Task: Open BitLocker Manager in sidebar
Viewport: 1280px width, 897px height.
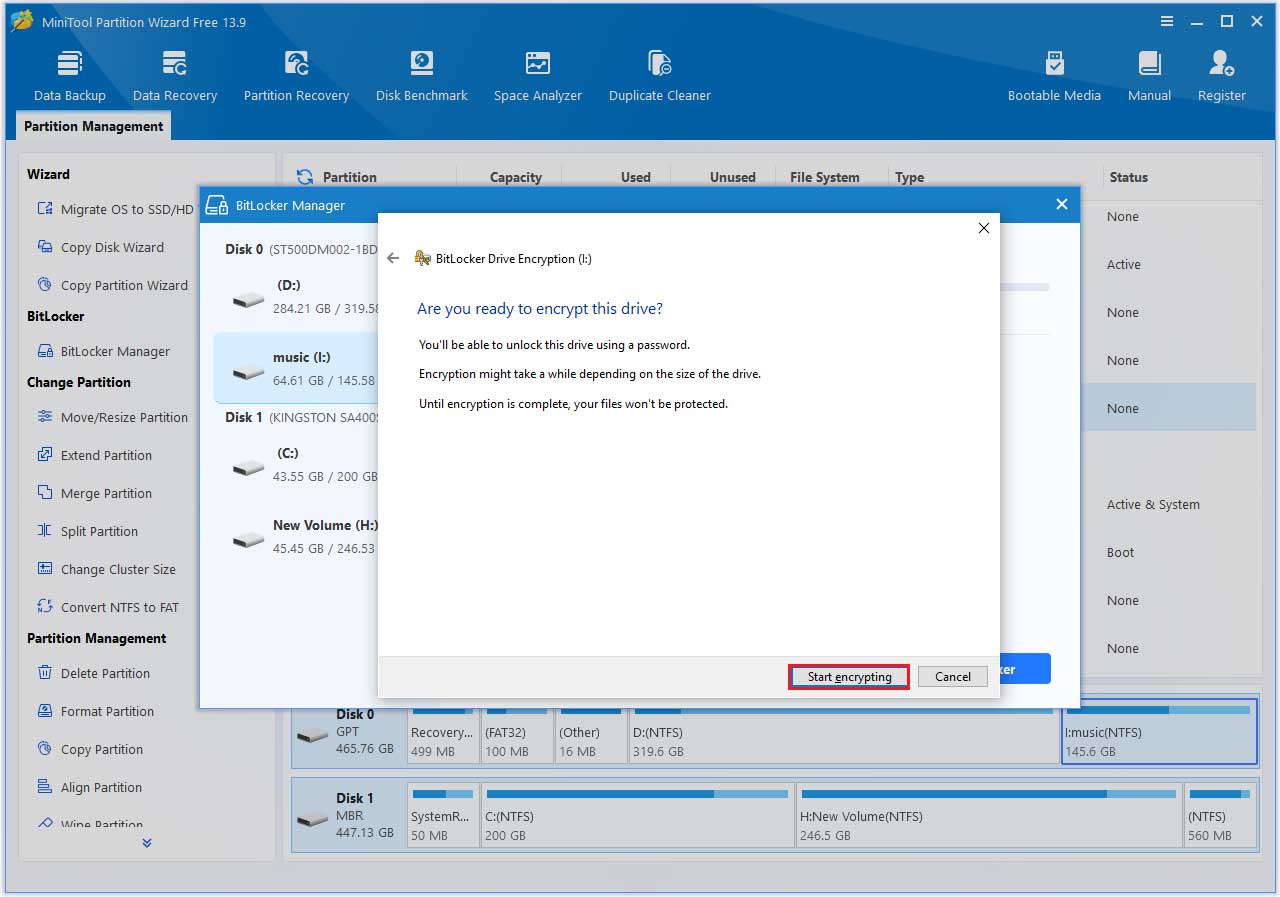Action: [x=103, y=351]
